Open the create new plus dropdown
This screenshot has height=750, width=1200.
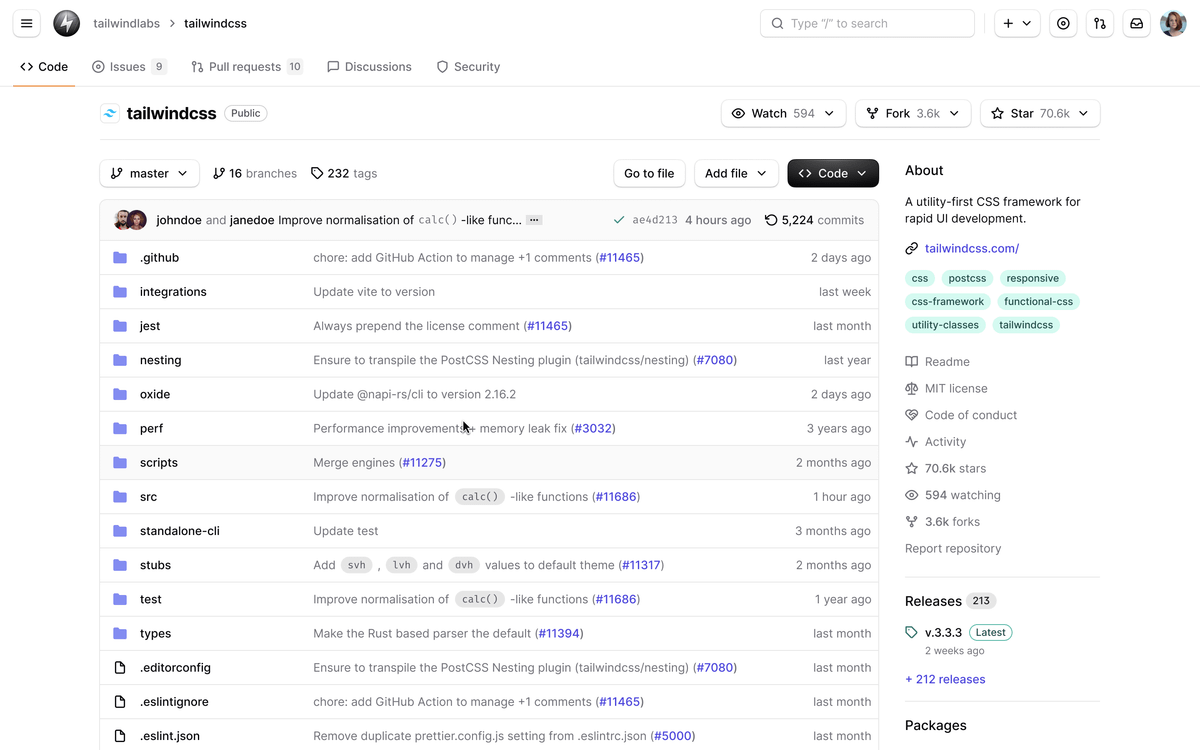1017,23
